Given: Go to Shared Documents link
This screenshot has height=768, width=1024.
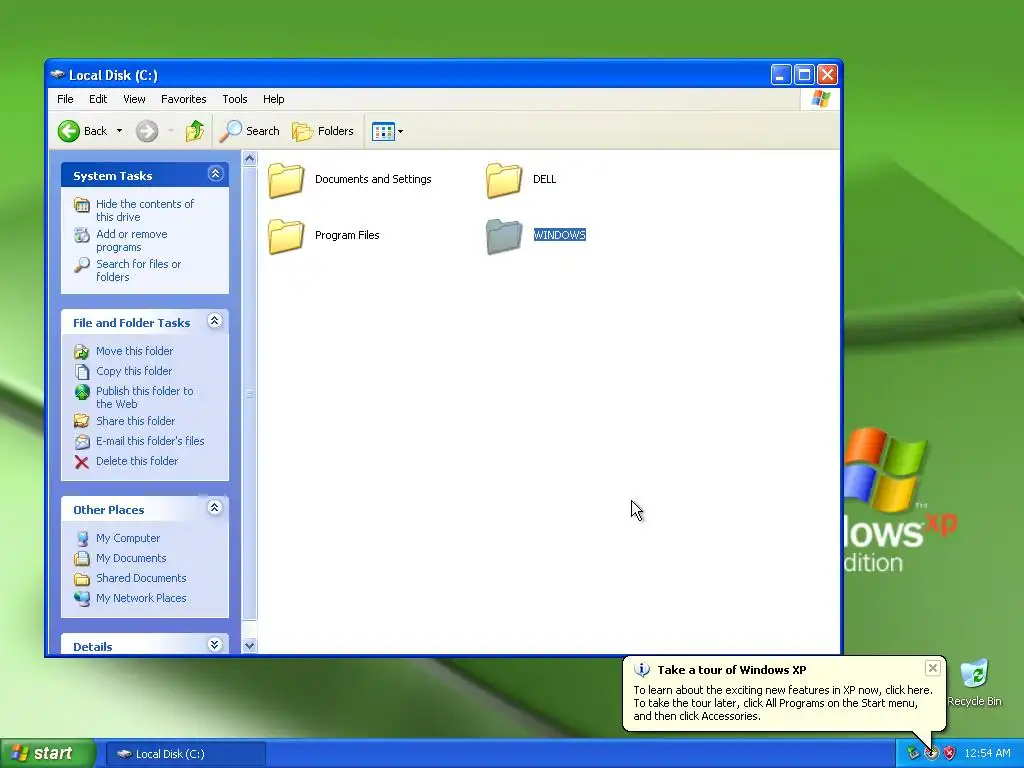Looking at the screenshot, I should click(x=141, y=578).
